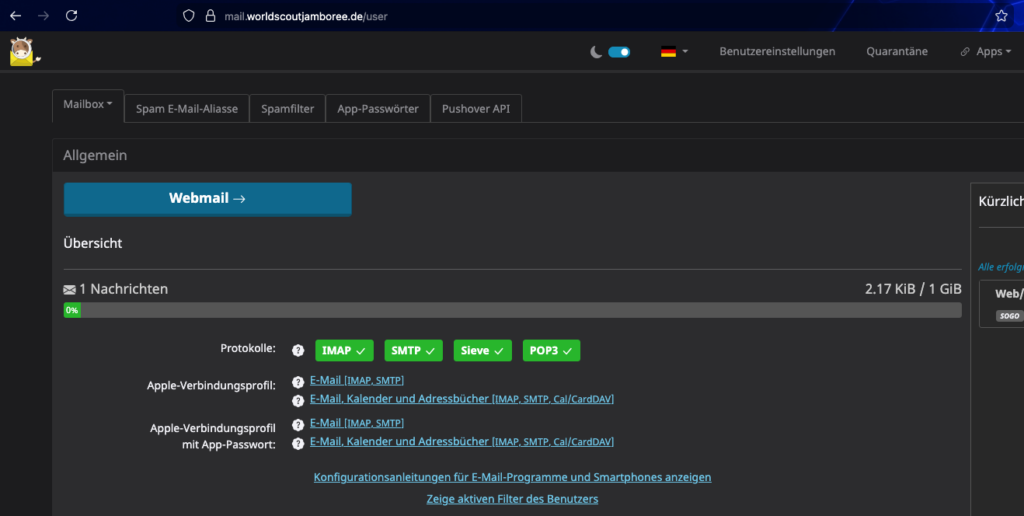Open the German flag language dropdown
The image size is (1024, 516).
tap(674, 52)
